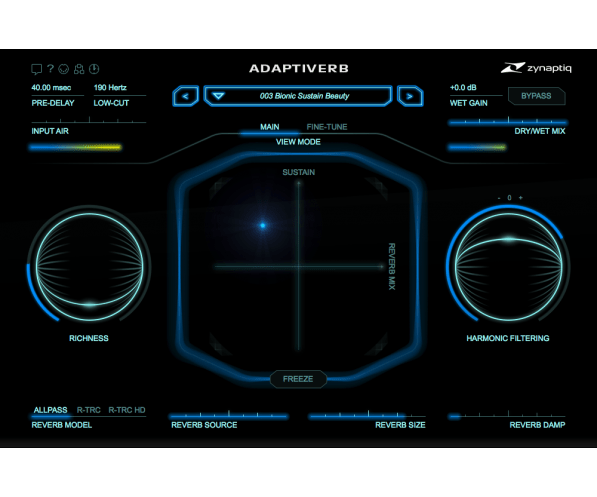Click the WET GAIN label
This screenshot has height=497, width=597.
(x=469, y=103)
